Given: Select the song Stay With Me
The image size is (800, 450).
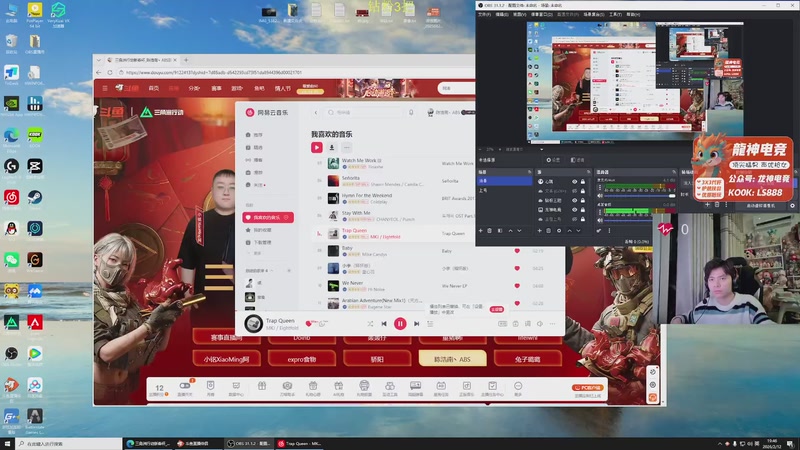Looking at the screenshot, I should pyautogui.click(x=356, y=213).
